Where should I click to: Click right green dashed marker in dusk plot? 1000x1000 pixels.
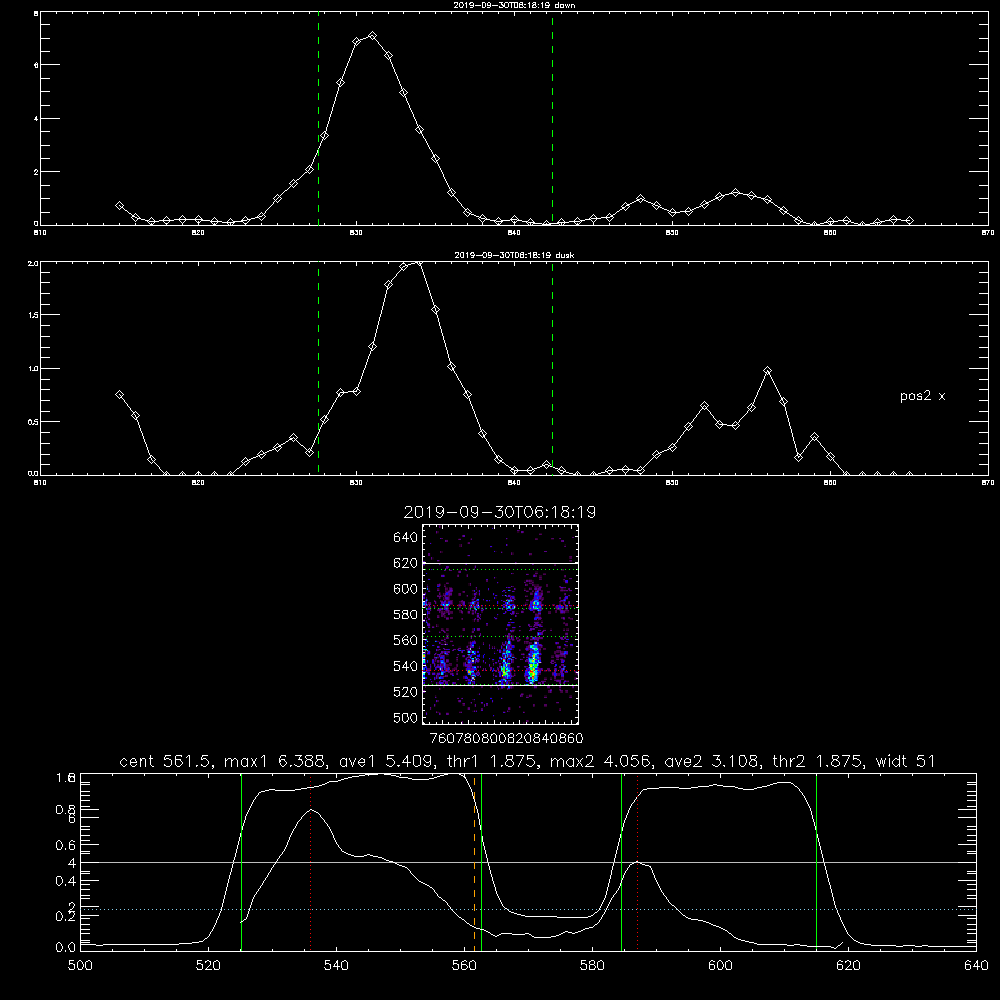pyautogui.click(x=552, y=369)
